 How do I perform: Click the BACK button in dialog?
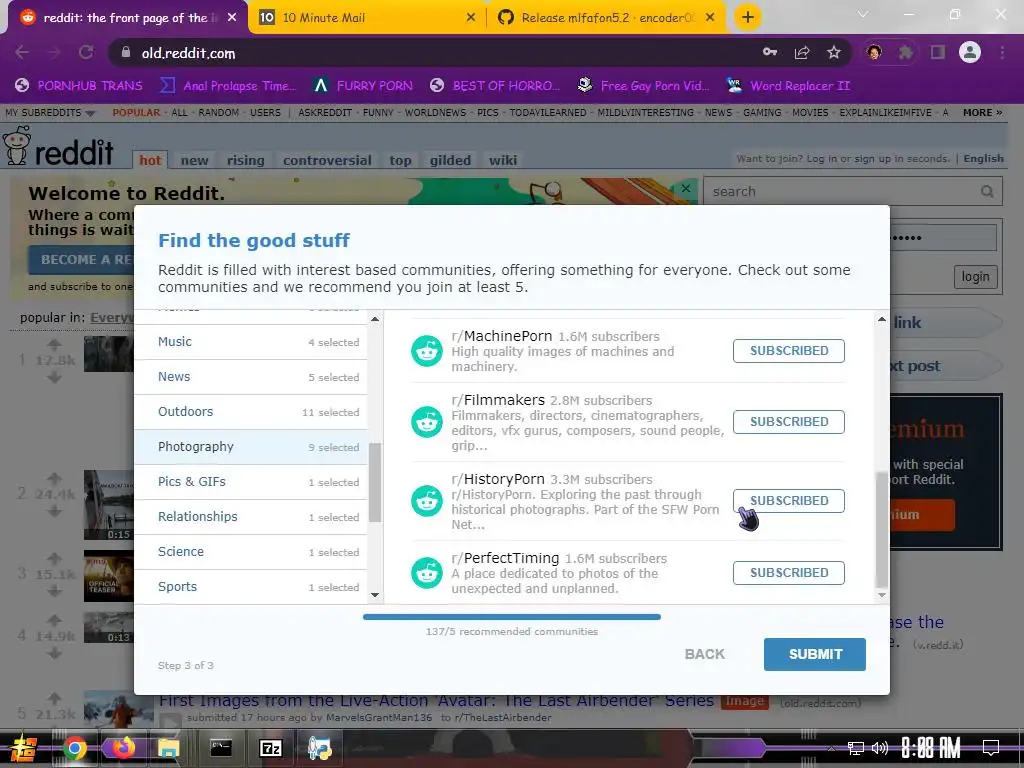705,654
